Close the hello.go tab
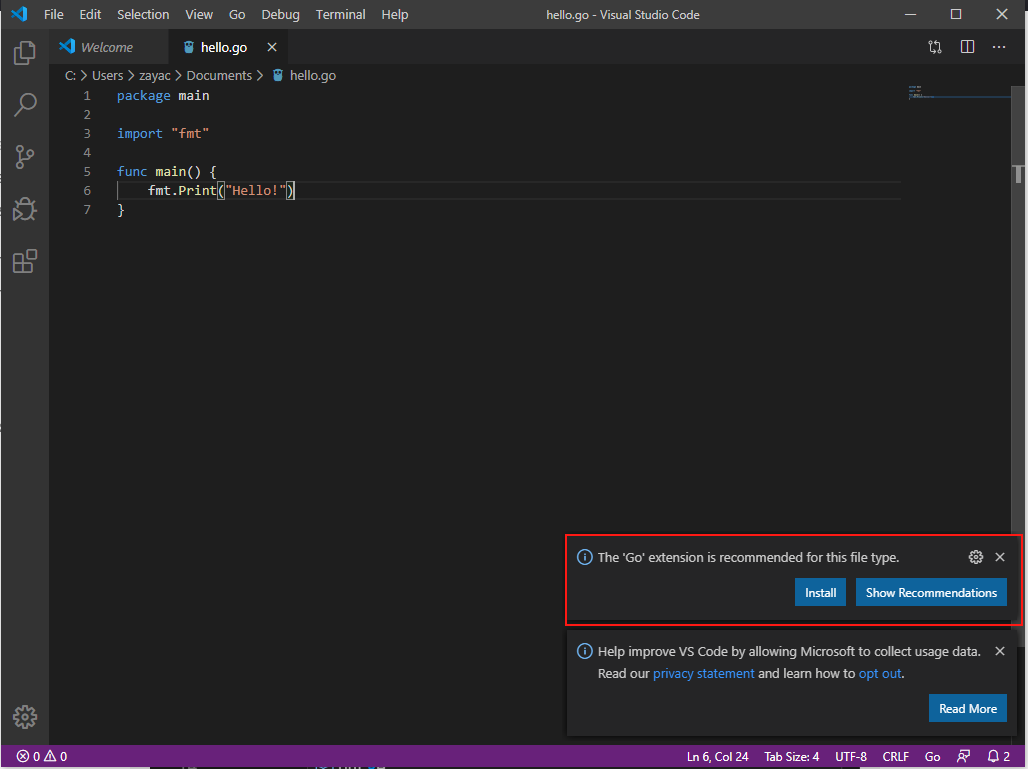 (272, 47)
